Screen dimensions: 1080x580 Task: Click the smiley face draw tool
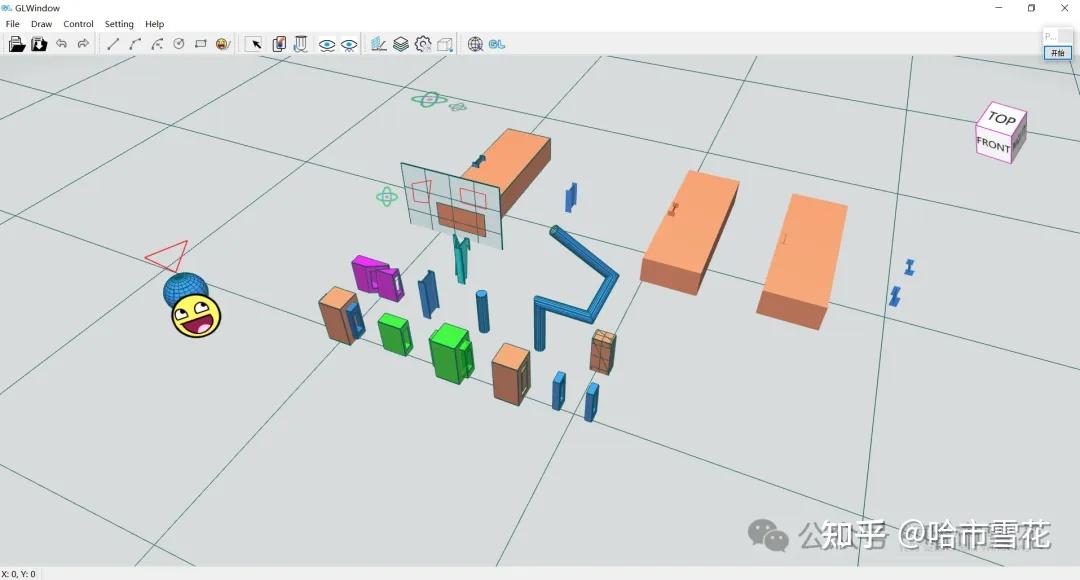point(223,43)
